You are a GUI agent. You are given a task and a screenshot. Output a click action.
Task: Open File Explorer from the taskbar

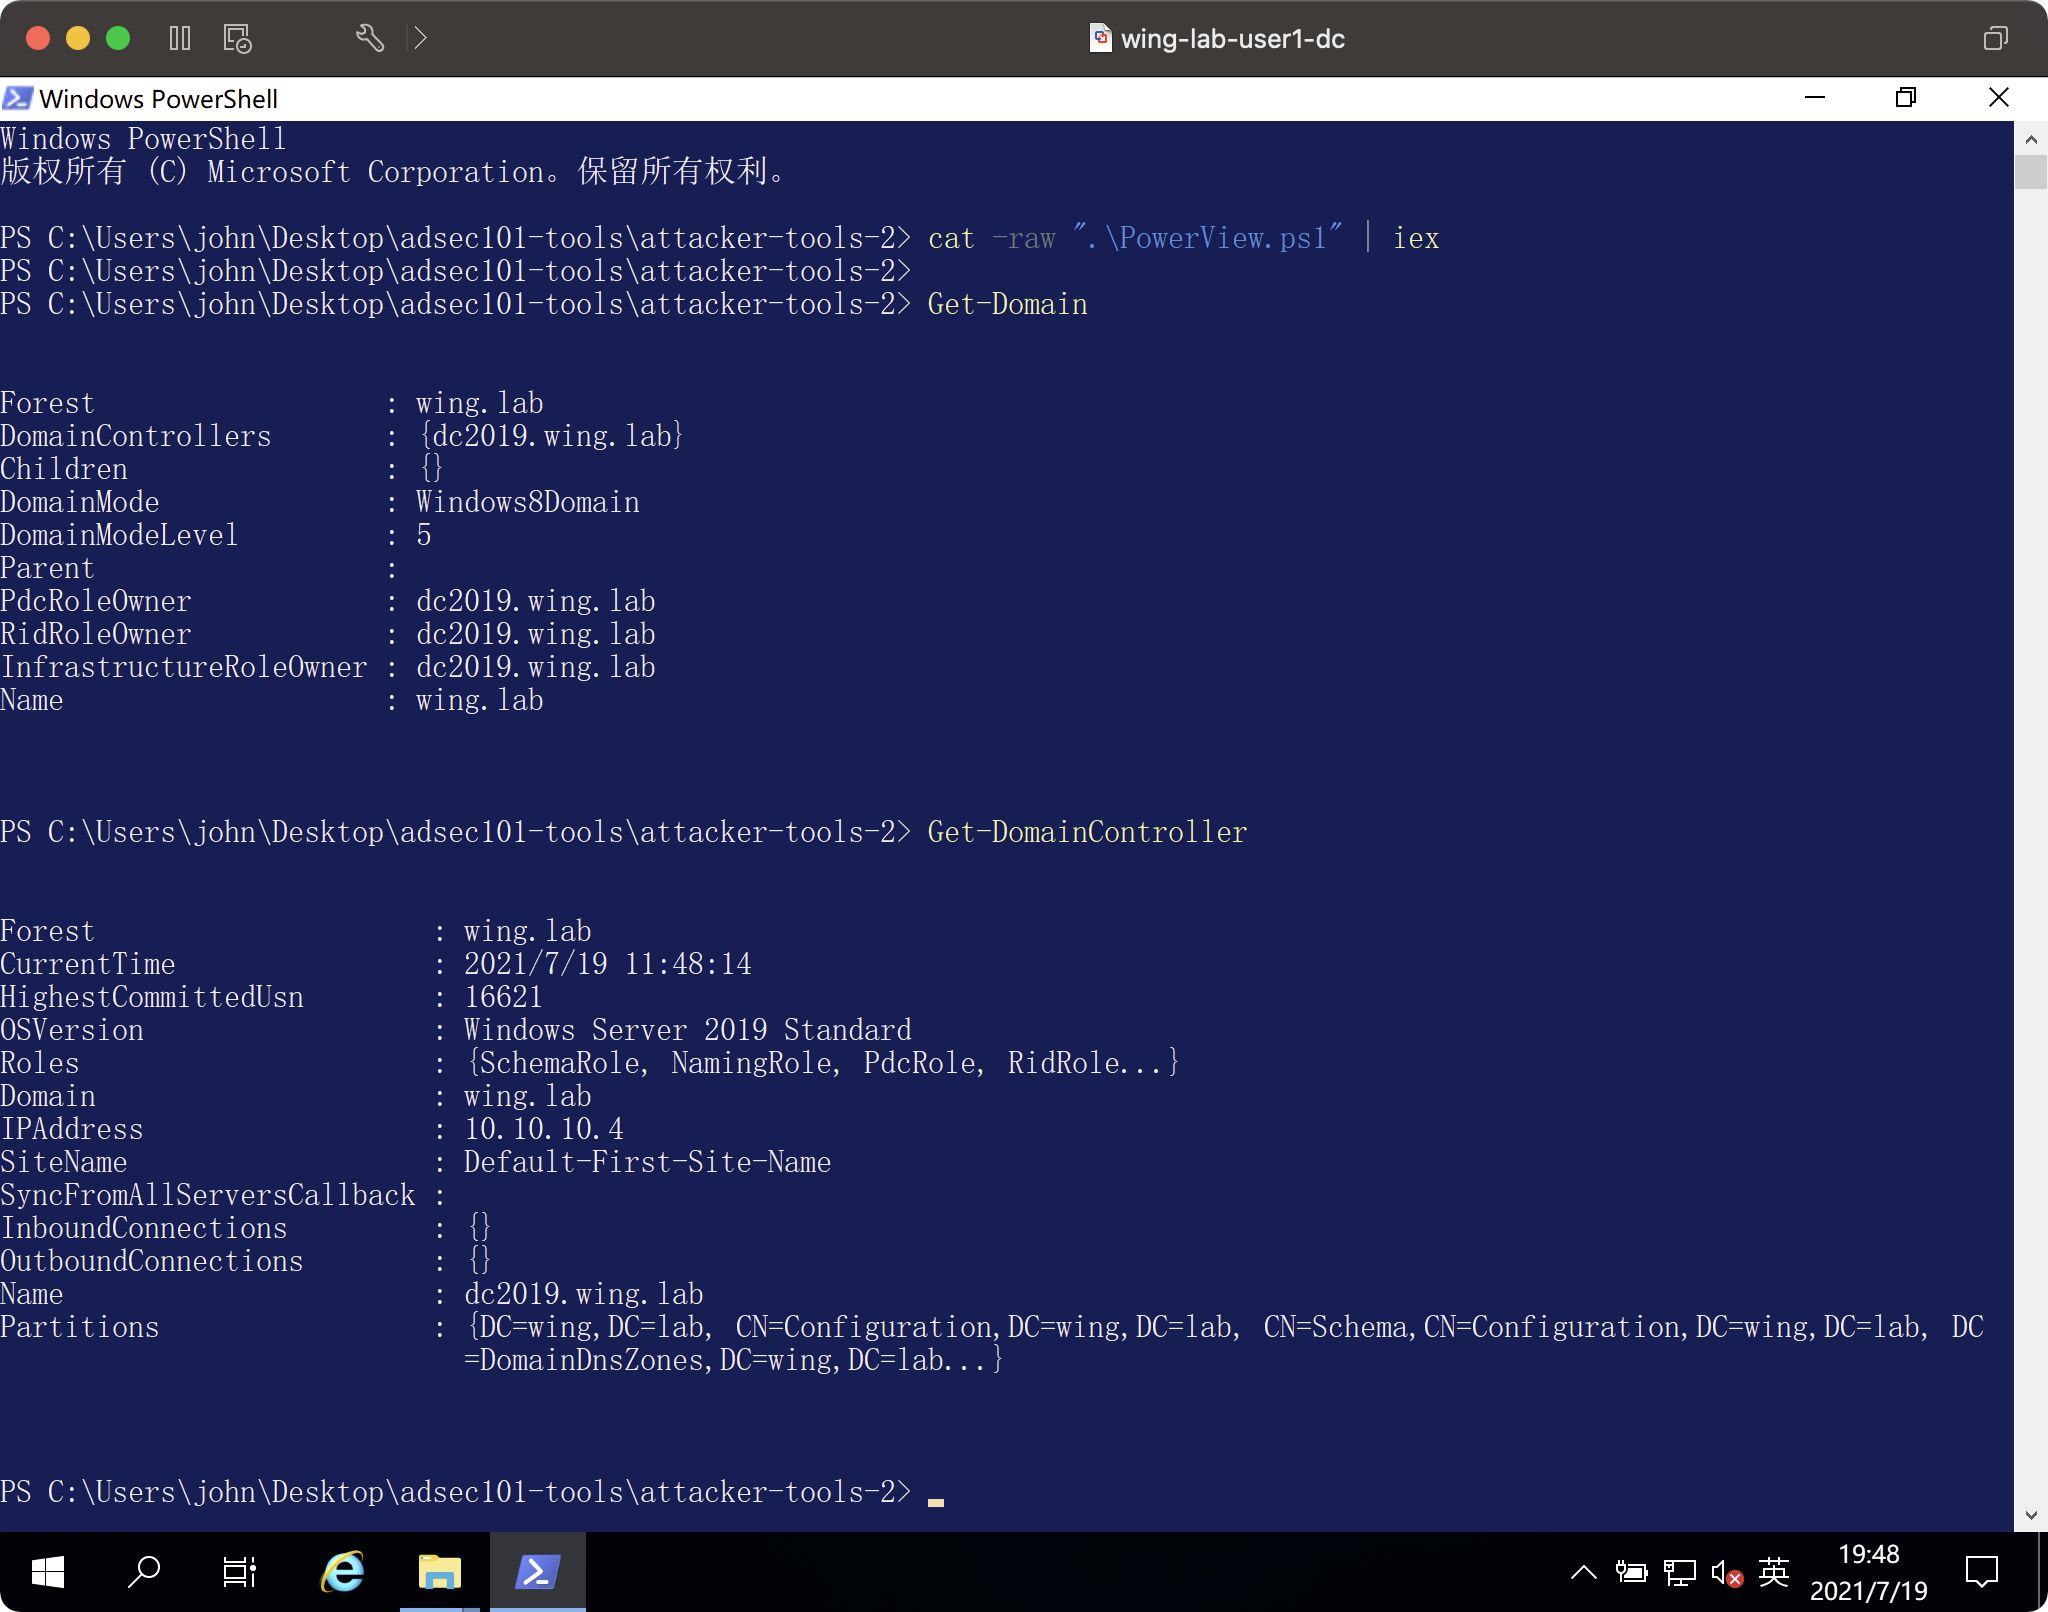[439, 1572]
